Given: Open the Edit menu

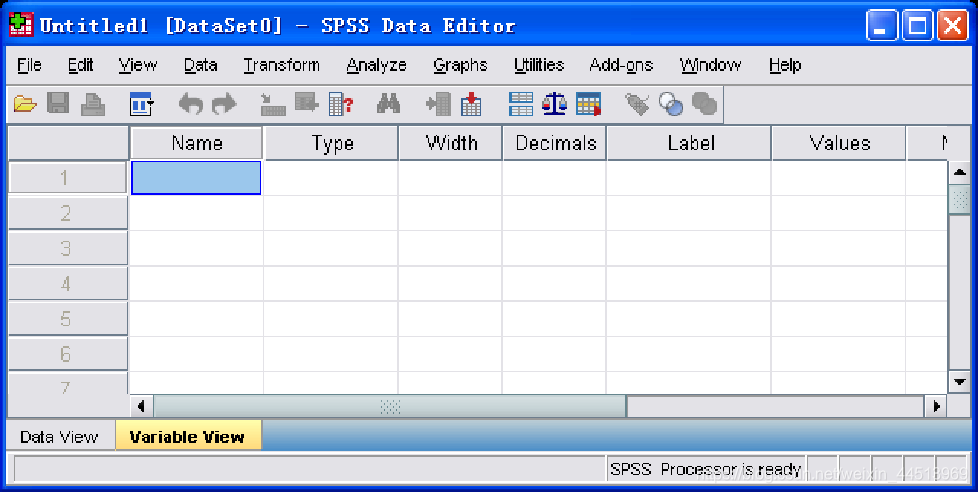Looking at the screenshot, I should (x=80, y=65).
